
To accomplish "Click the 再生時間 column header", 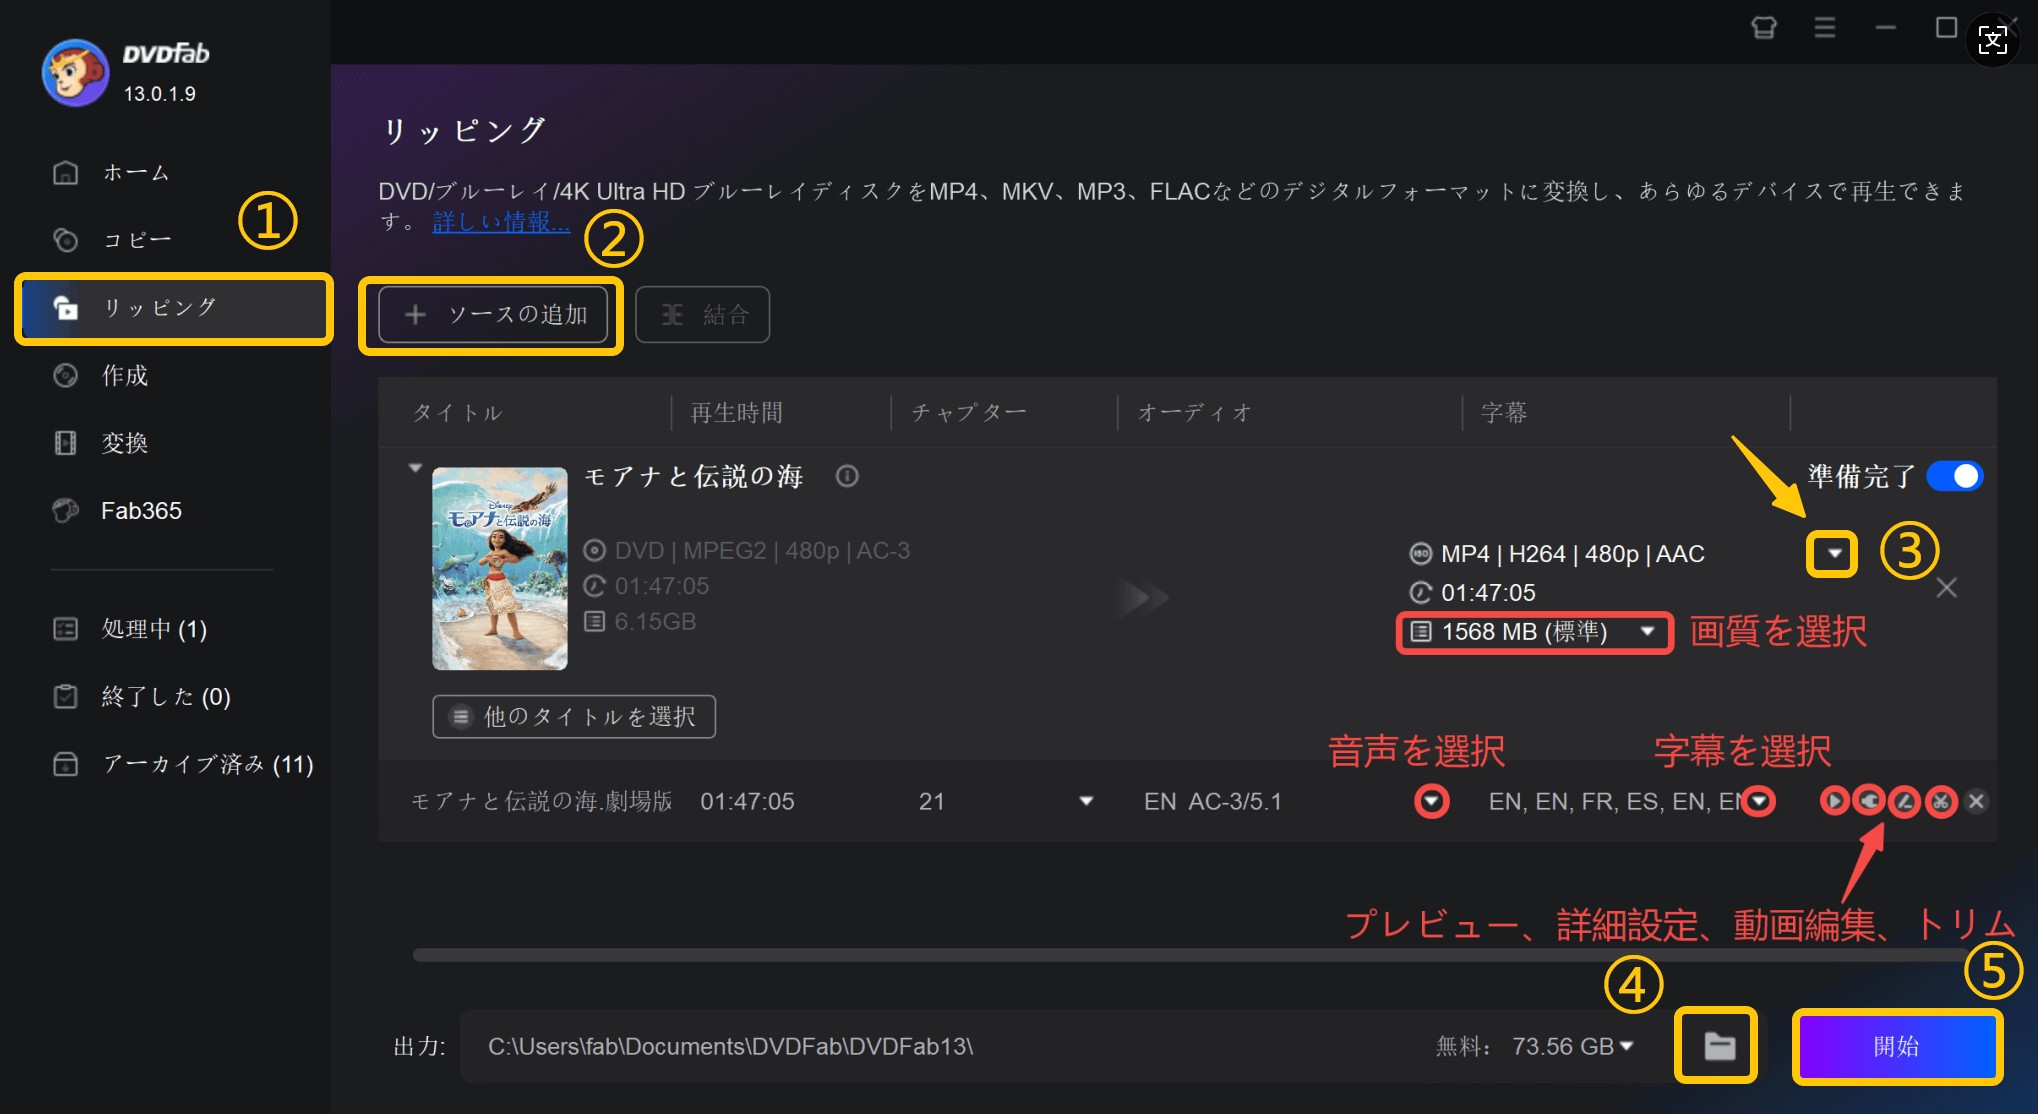I will coord(737,413).
